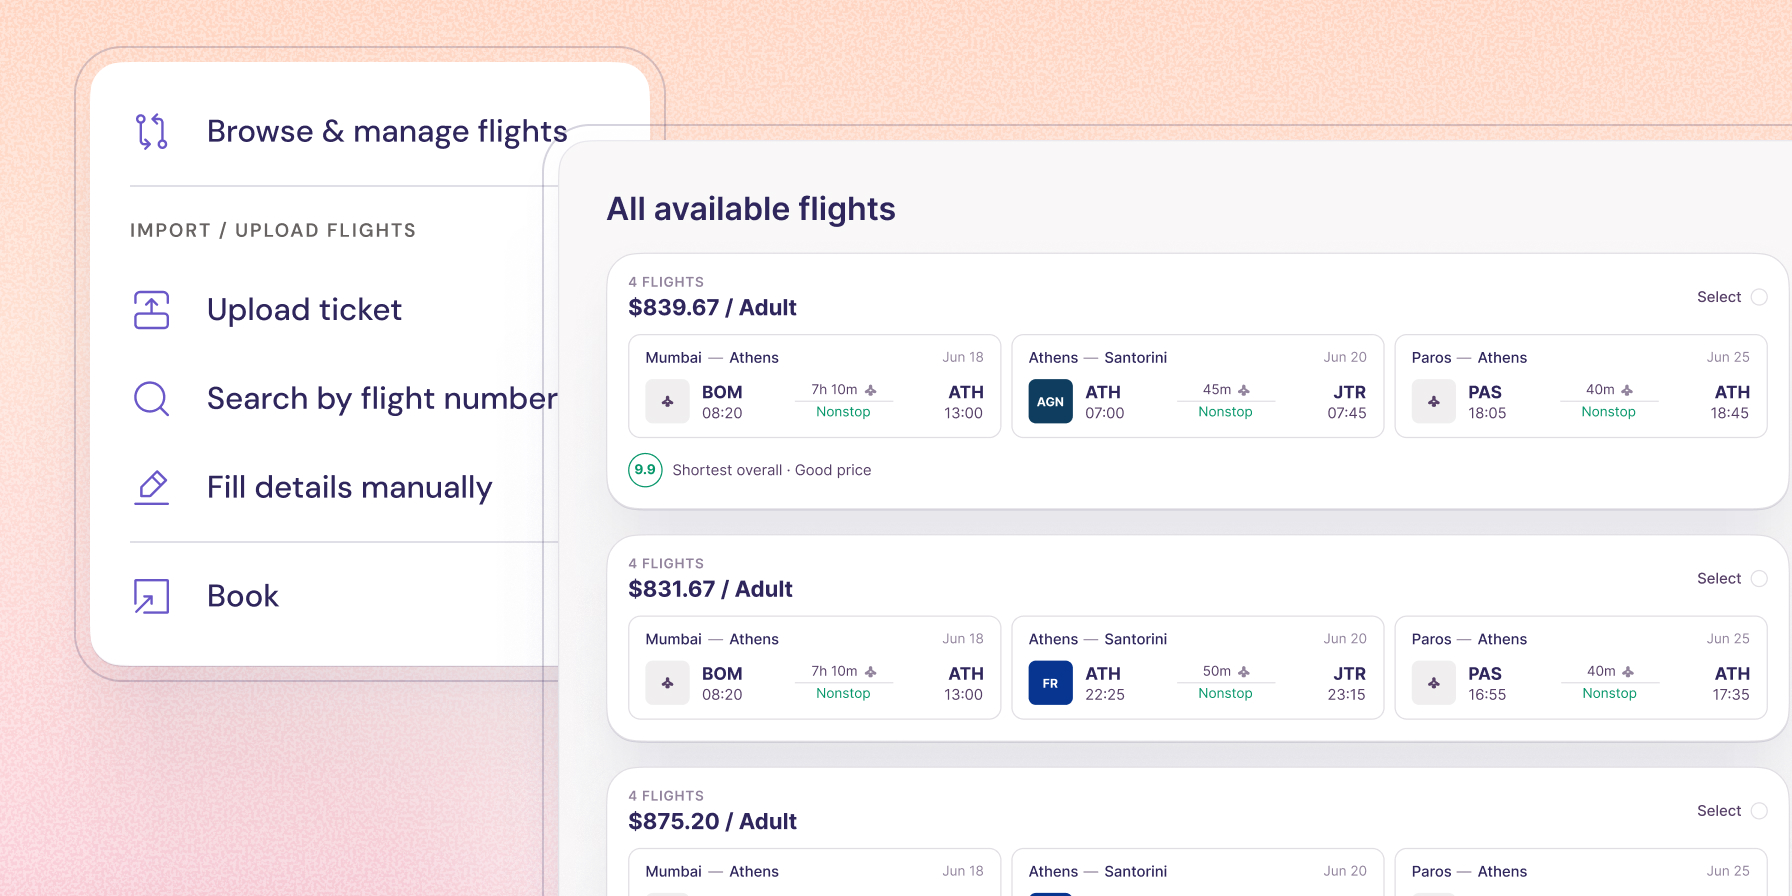Click the 9.9 score badge
The height and width of the screenshot is (896, 1792).
point(645,470)
